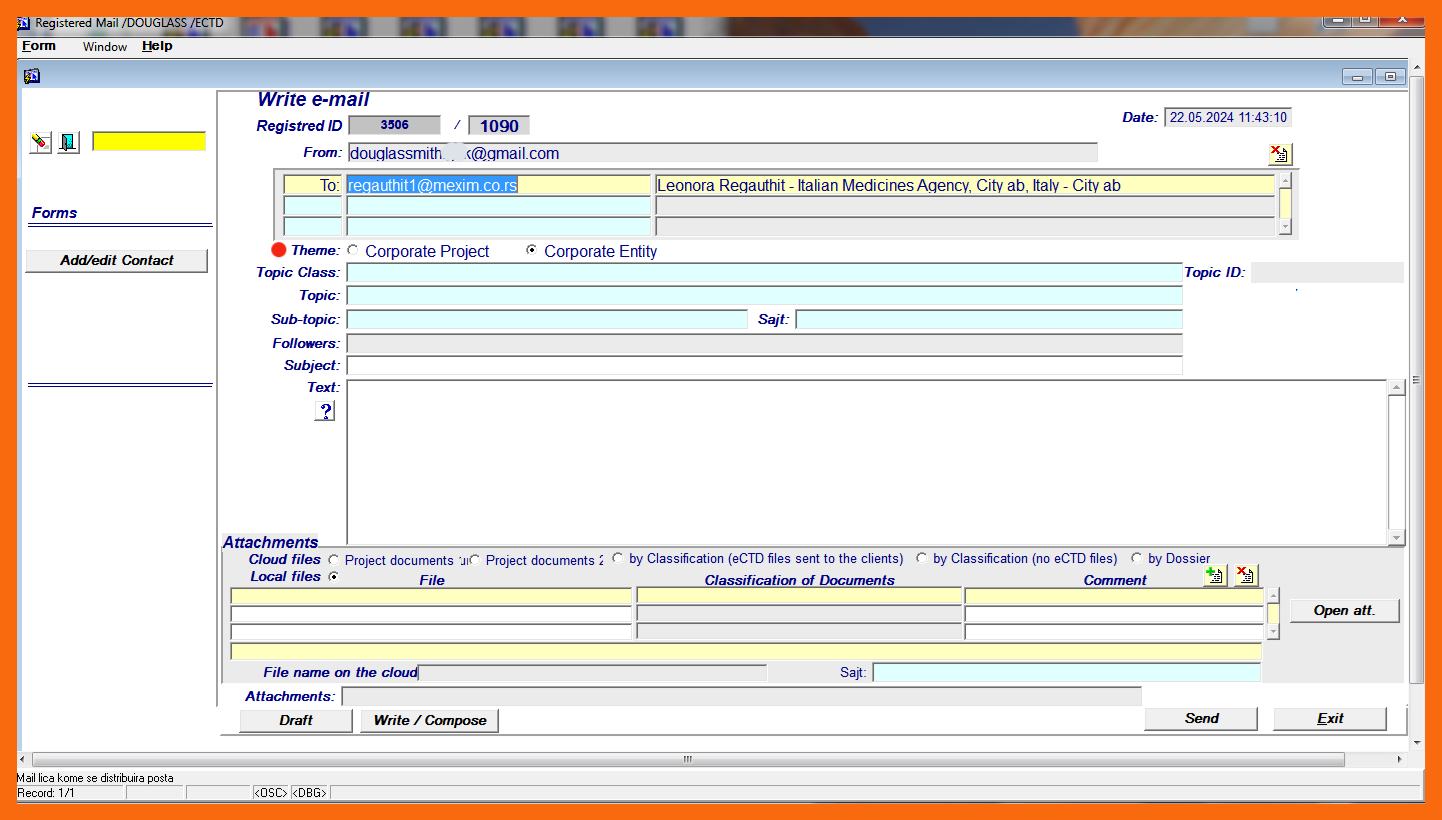The height and width of the screenshot is (820, 1442).
Task: Delete recipient row with red X icon
Action: tap(1280, 154)
